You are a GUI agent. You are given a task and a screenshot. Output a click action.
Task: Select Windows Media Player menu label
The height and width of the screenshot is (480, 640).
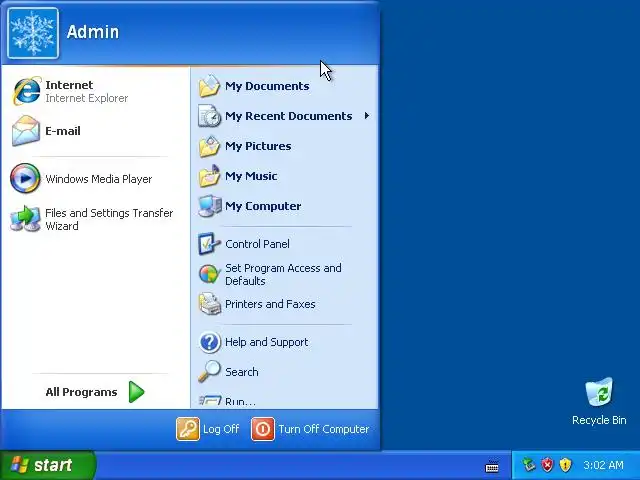[99, 179]
